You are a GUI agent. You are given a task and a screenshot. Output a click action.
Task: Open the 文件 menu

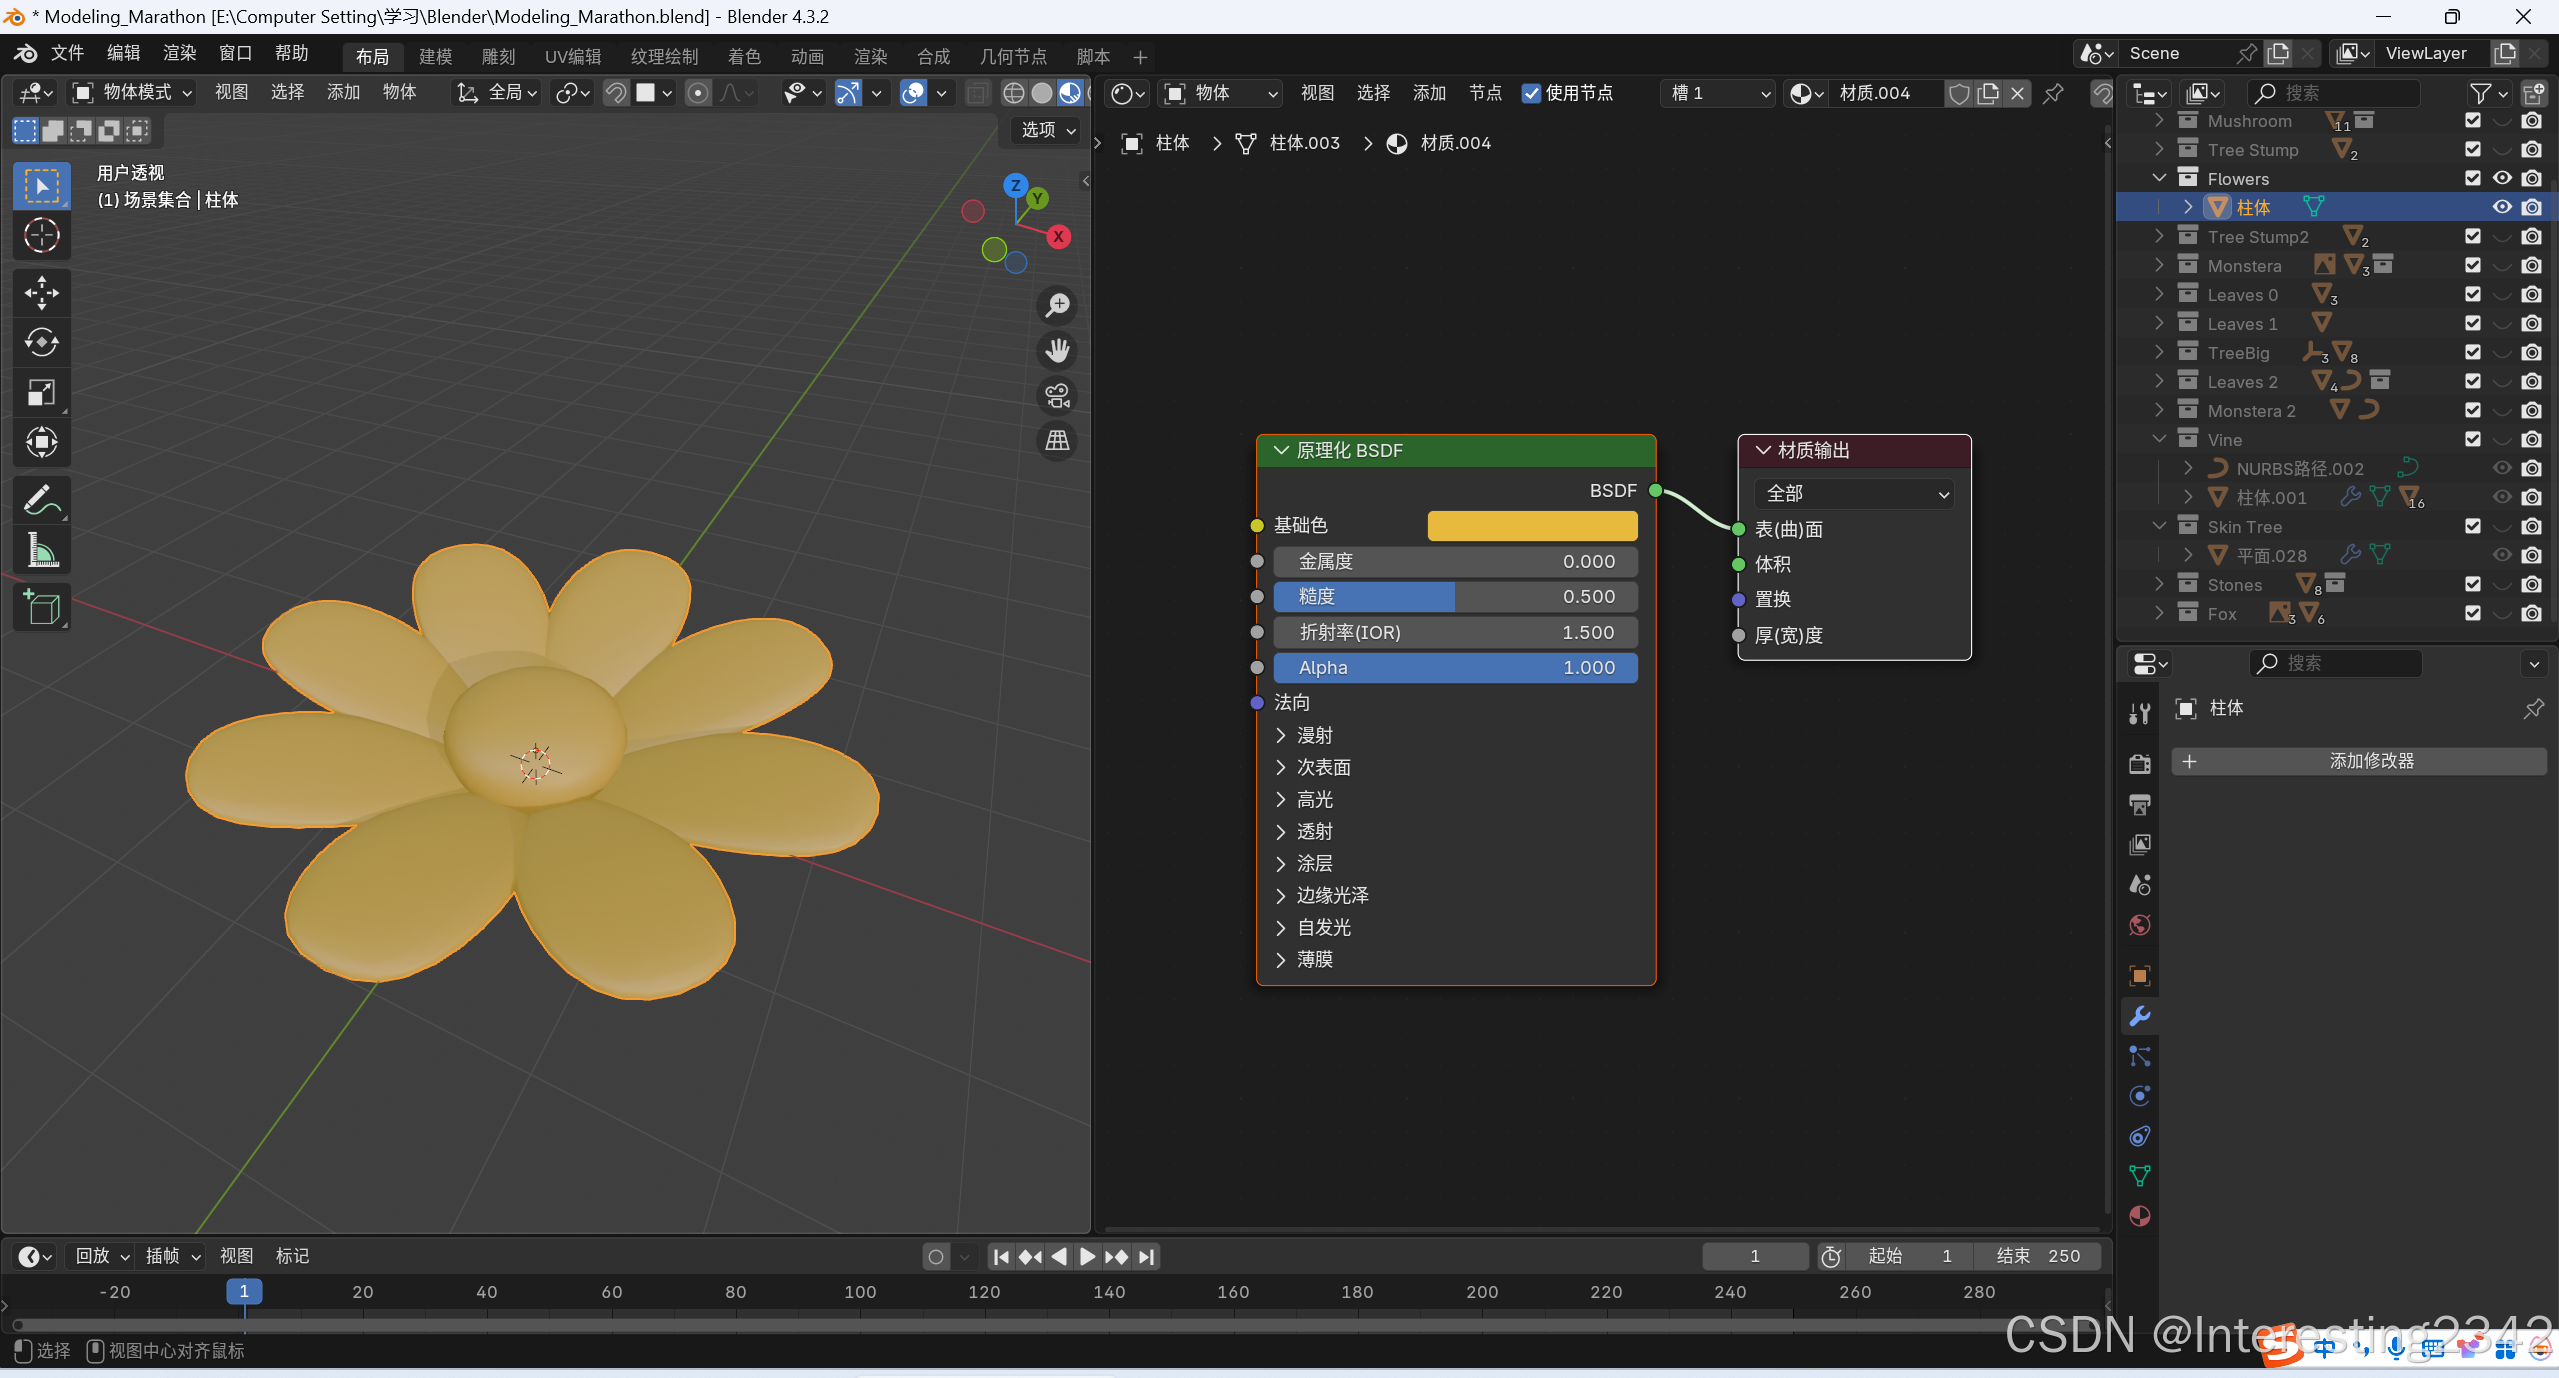(67, 53)
